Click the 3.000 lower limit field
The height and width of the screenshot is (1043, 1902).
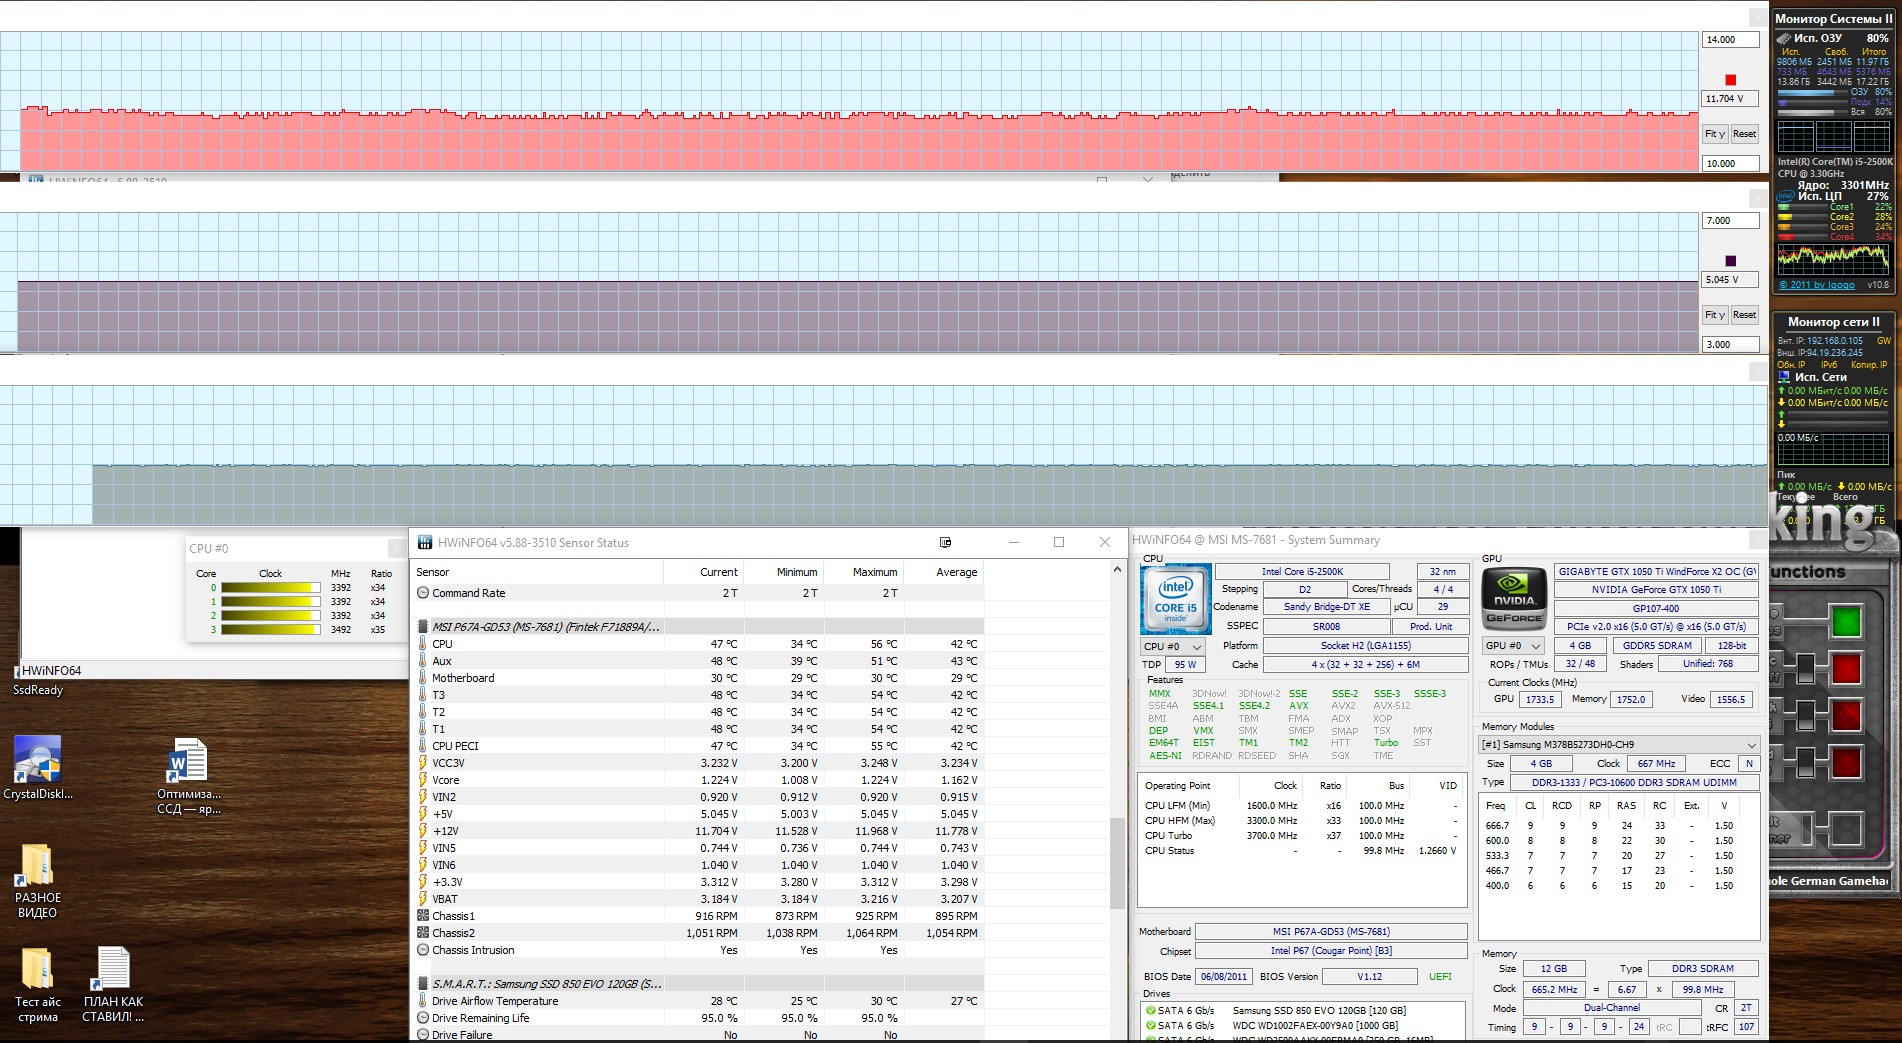pyautogui.click(x=1730, y=345)
